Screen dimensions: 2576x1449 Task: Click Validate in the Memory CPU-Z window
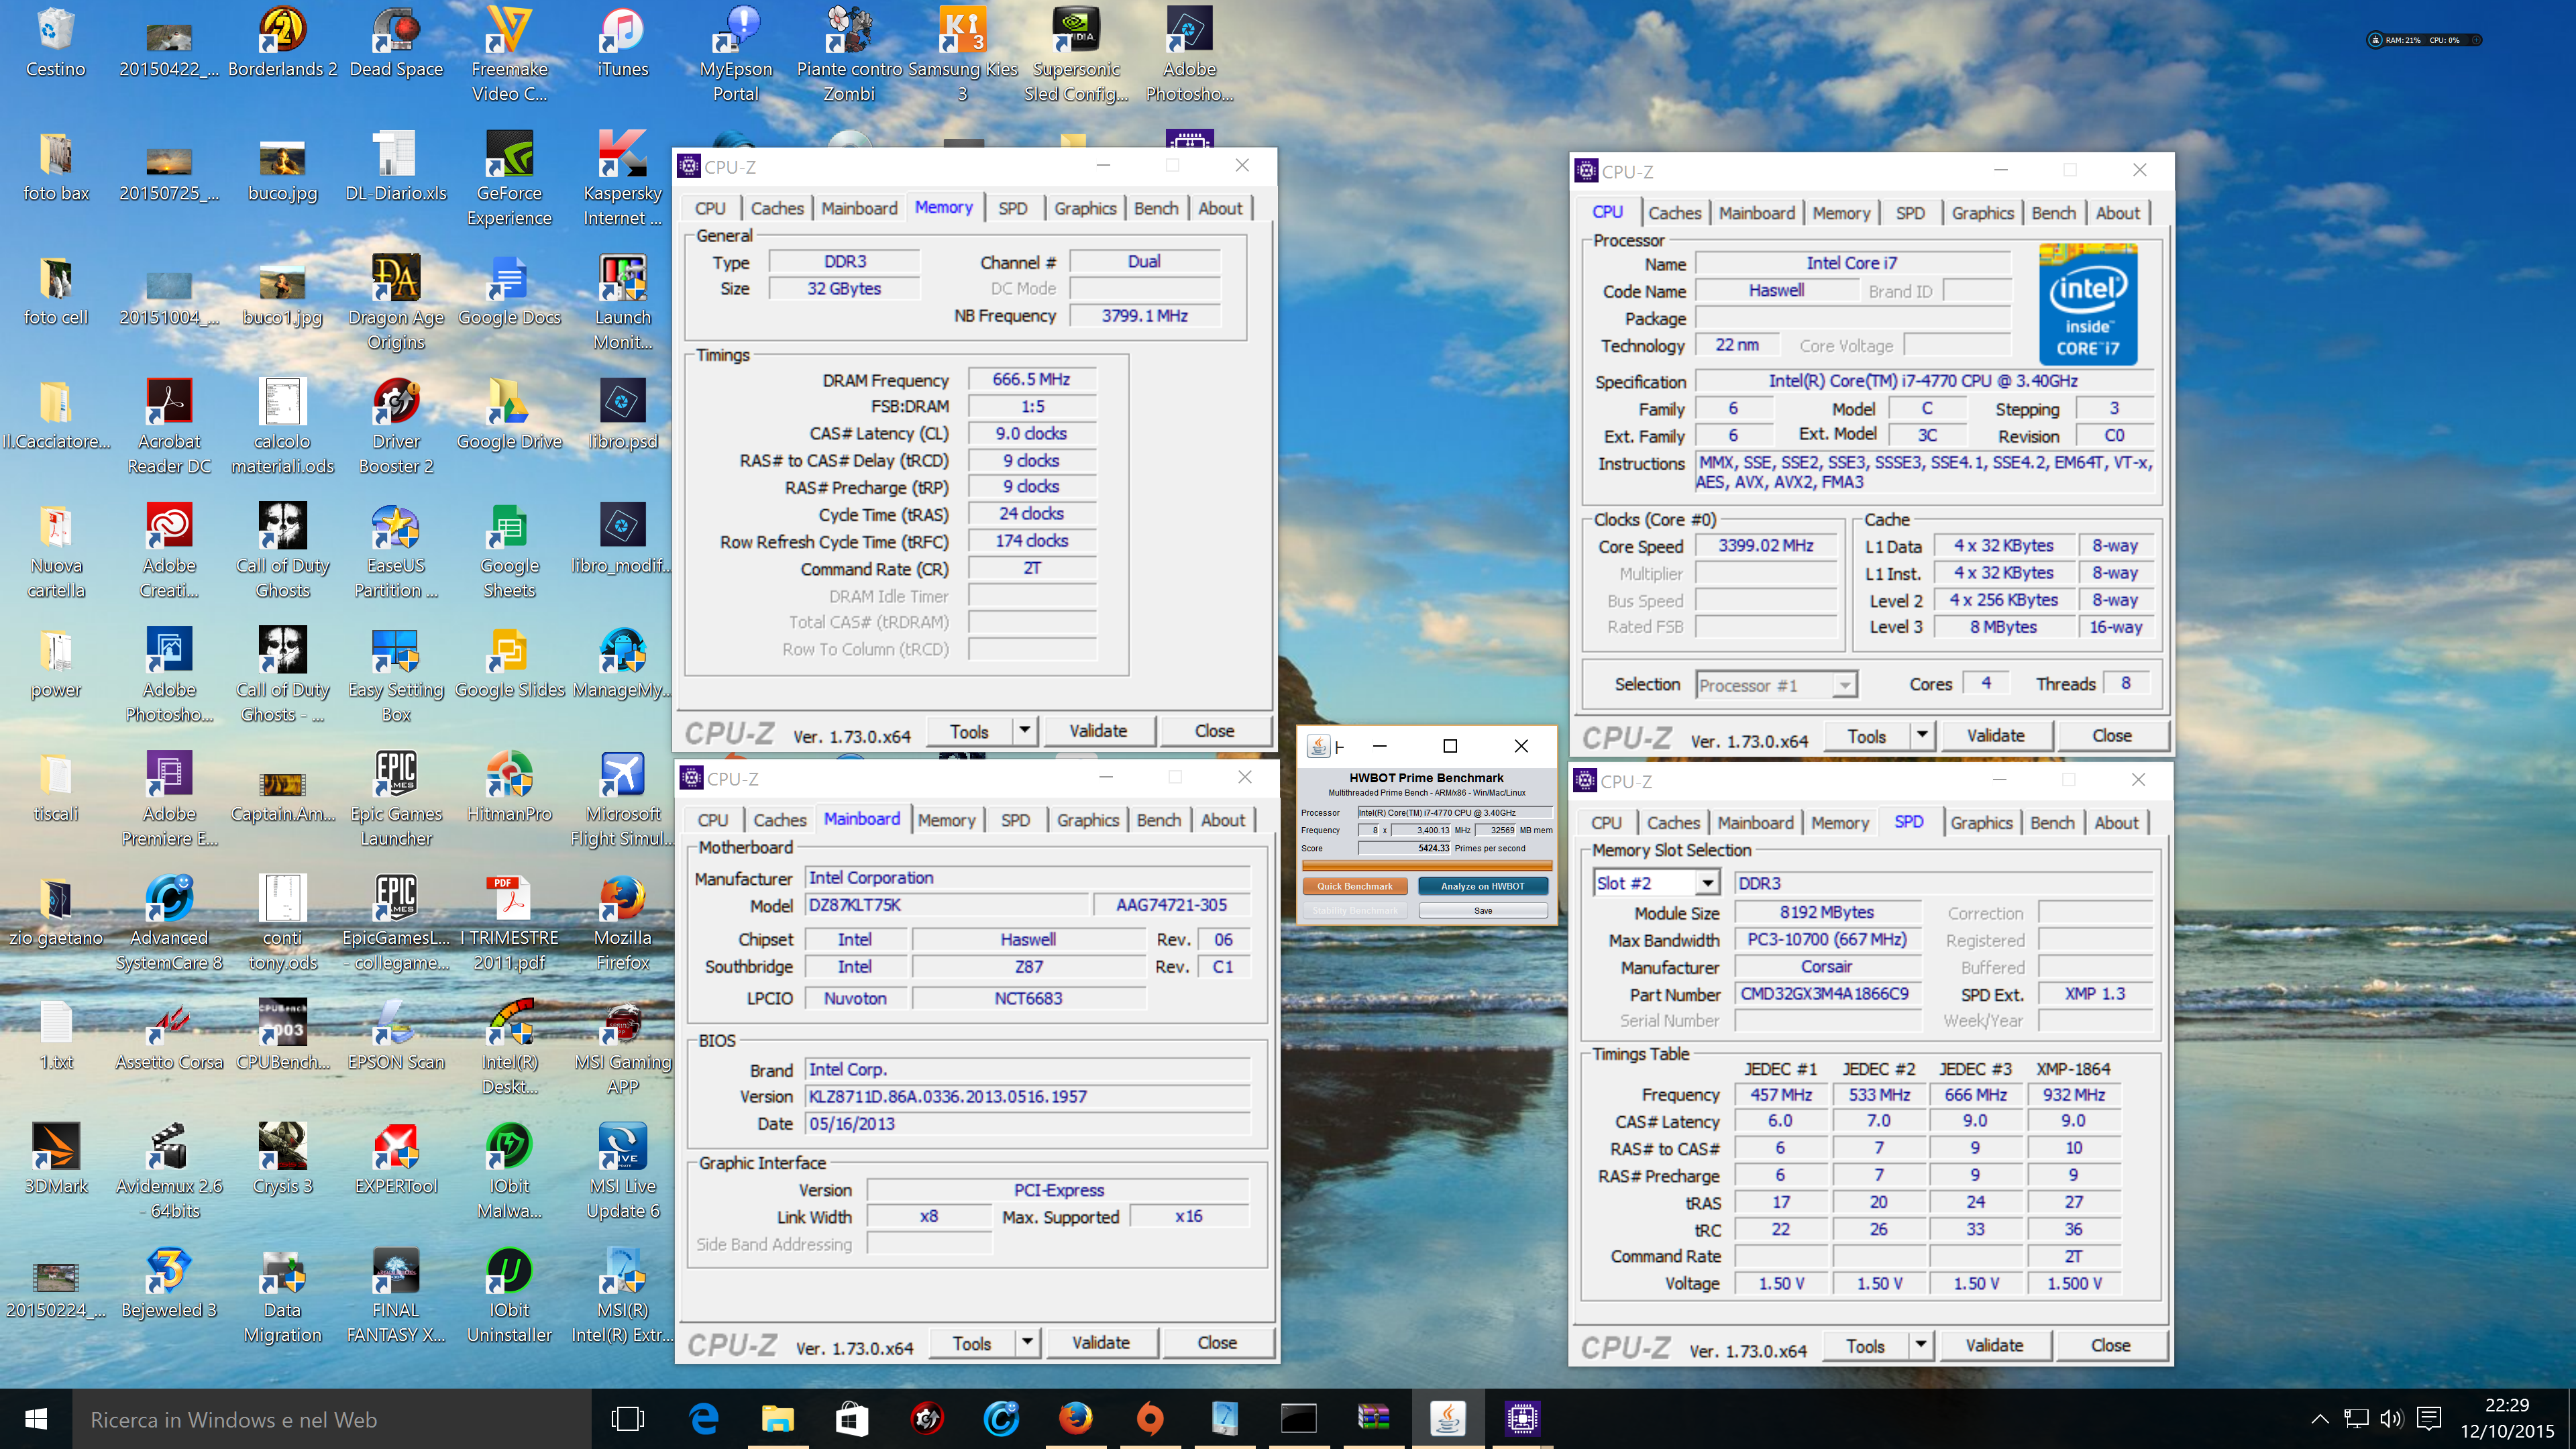tap(1098, 731)
